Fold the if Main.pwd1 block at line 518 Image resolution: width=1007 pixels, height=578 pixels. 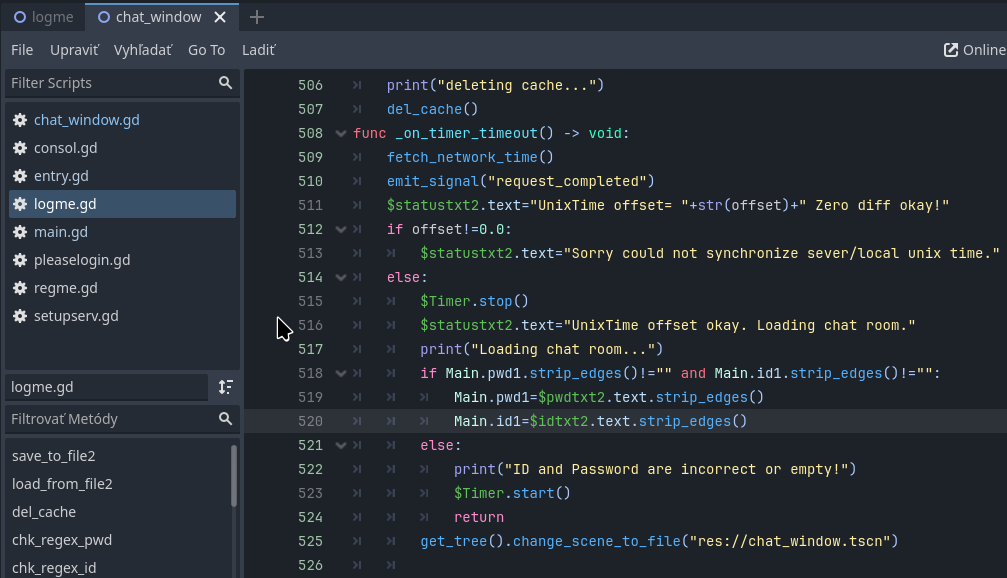click(341, 373)
